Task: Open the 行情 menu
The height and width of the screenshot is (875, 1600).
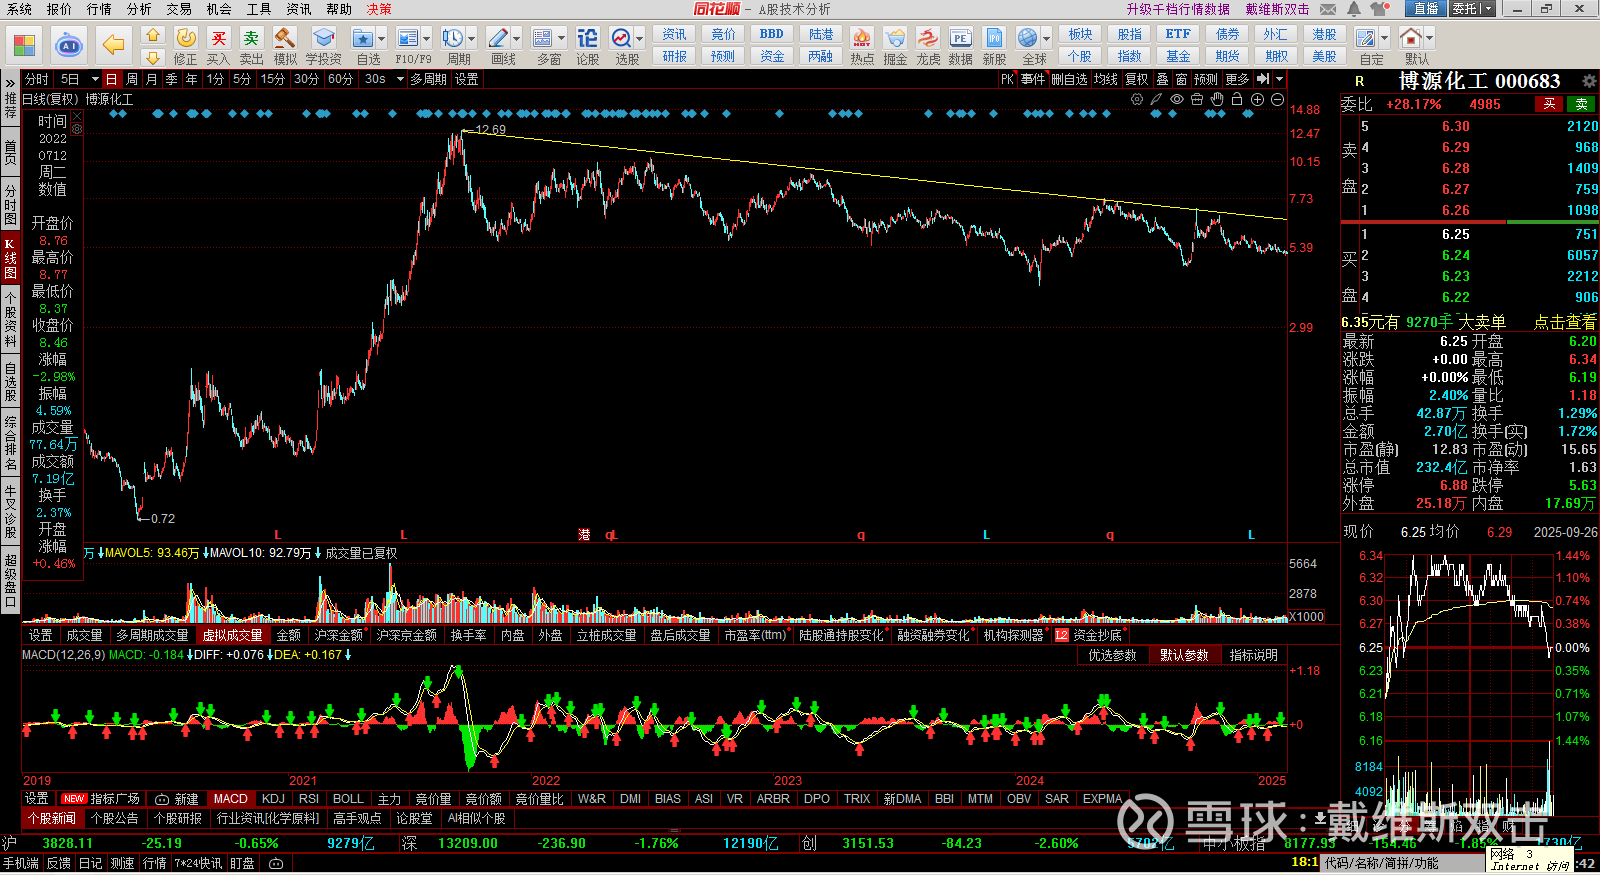Action: (x=99, y=9)
